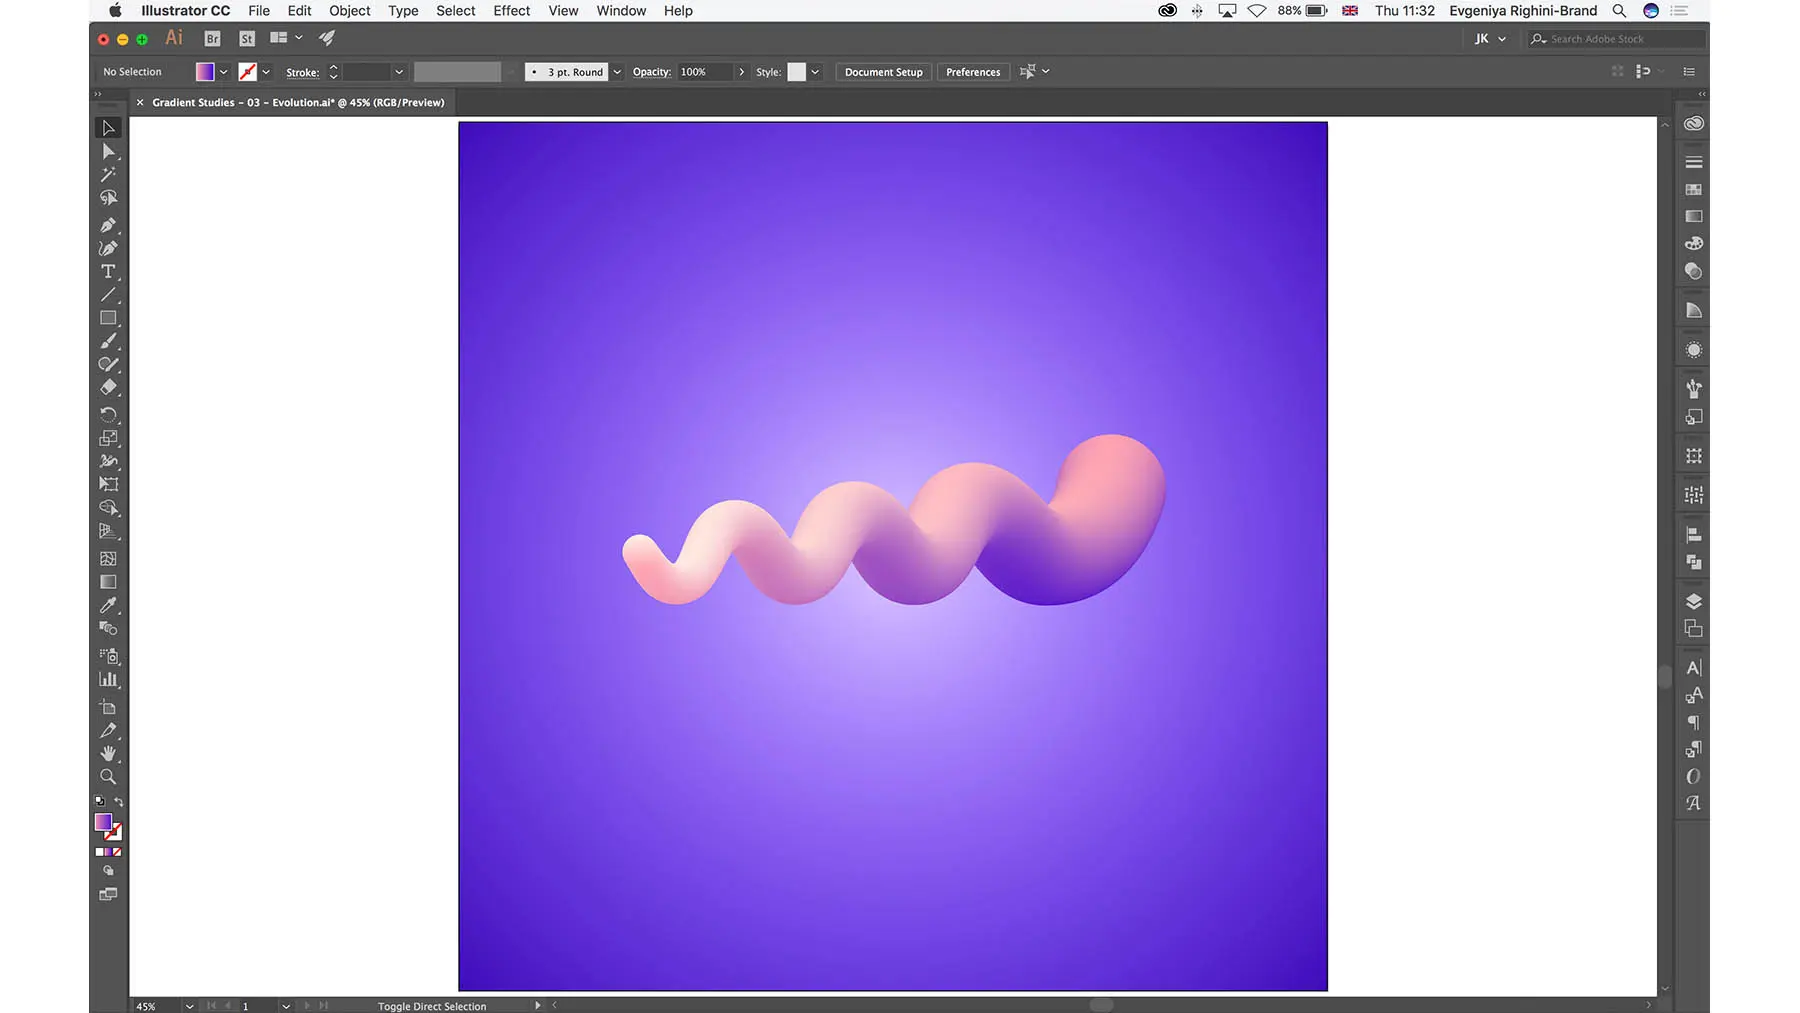Screen dimensions: 1800x1013
Task: Open the 3 pt. Round brush dropdown
Action: point(617,72)
